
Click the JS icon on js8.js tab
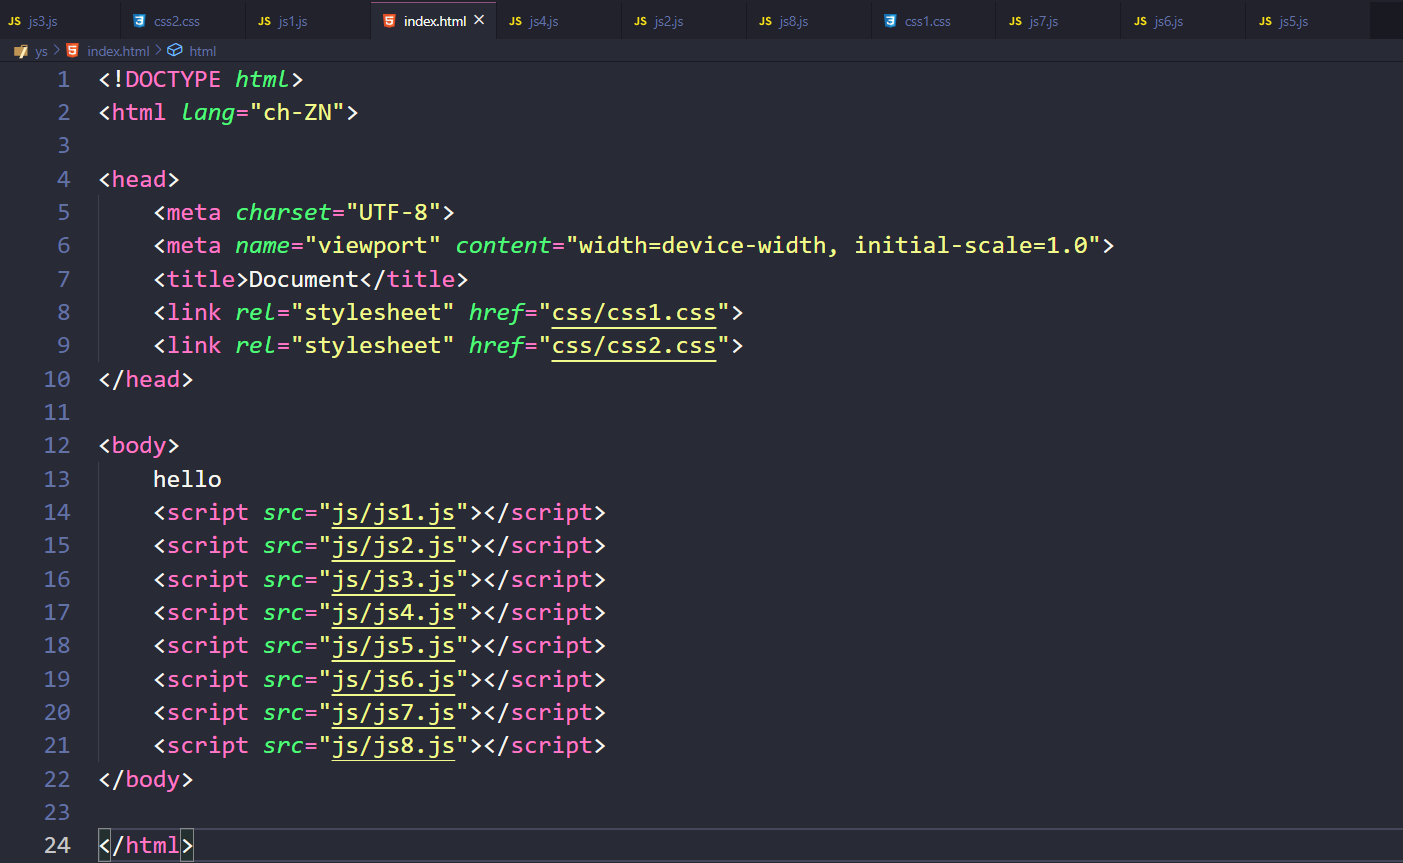point(765,21)
